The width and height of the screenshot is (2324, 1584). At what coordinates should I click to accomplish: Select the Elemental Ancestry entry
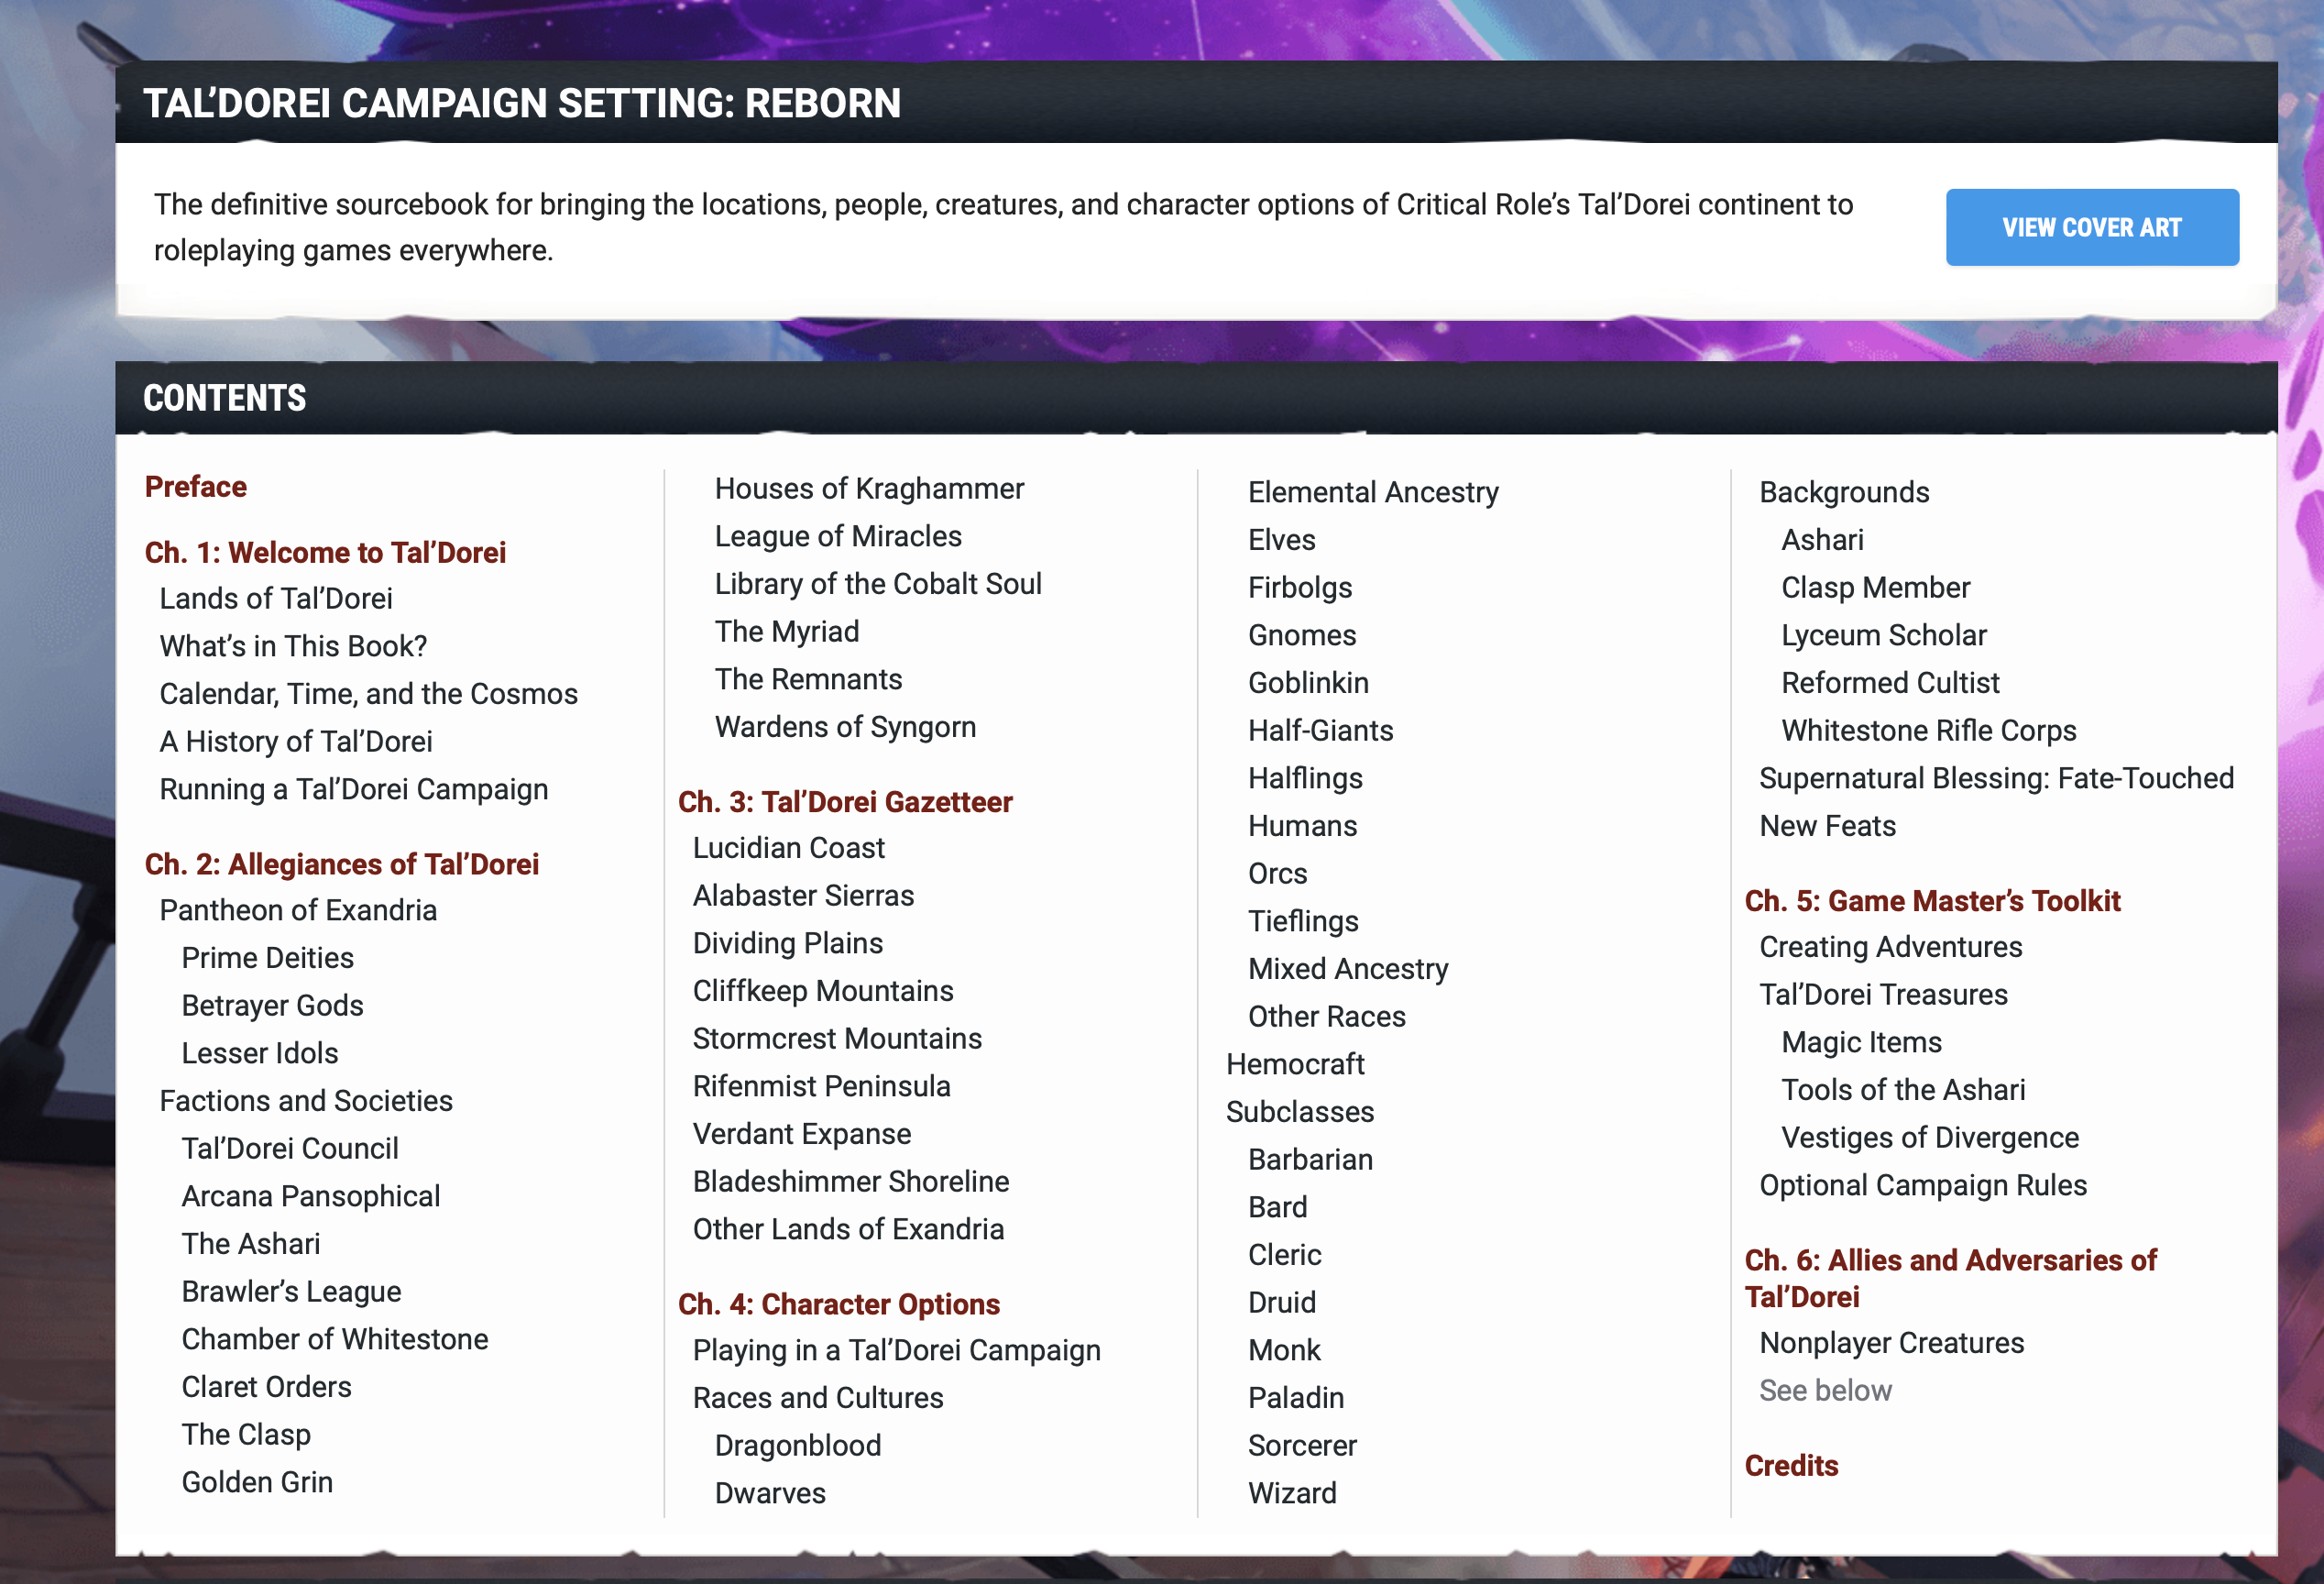1373,492
